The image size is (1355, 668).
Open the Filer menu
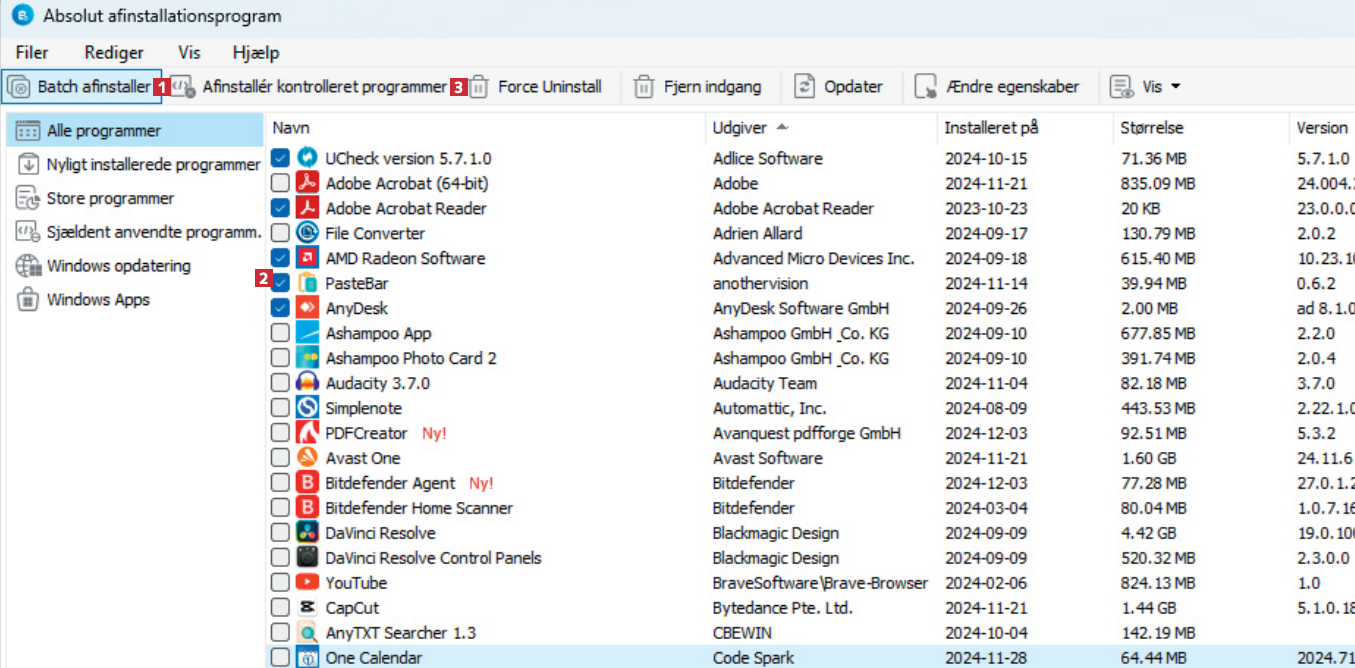tap(32, 53)
